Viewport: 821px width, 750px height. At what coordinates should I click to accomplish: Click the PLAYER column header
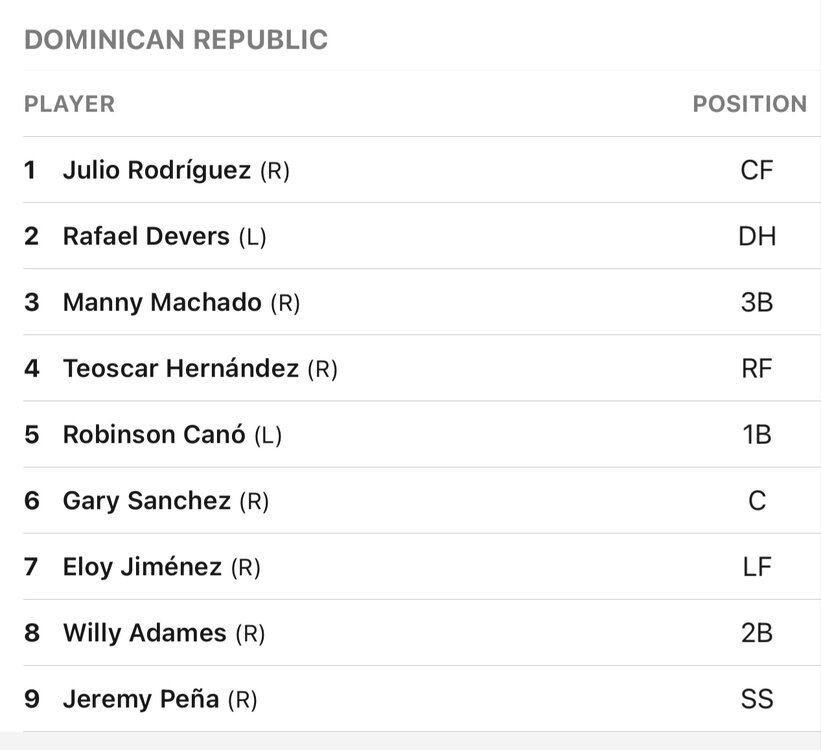(x=69, y=104)
